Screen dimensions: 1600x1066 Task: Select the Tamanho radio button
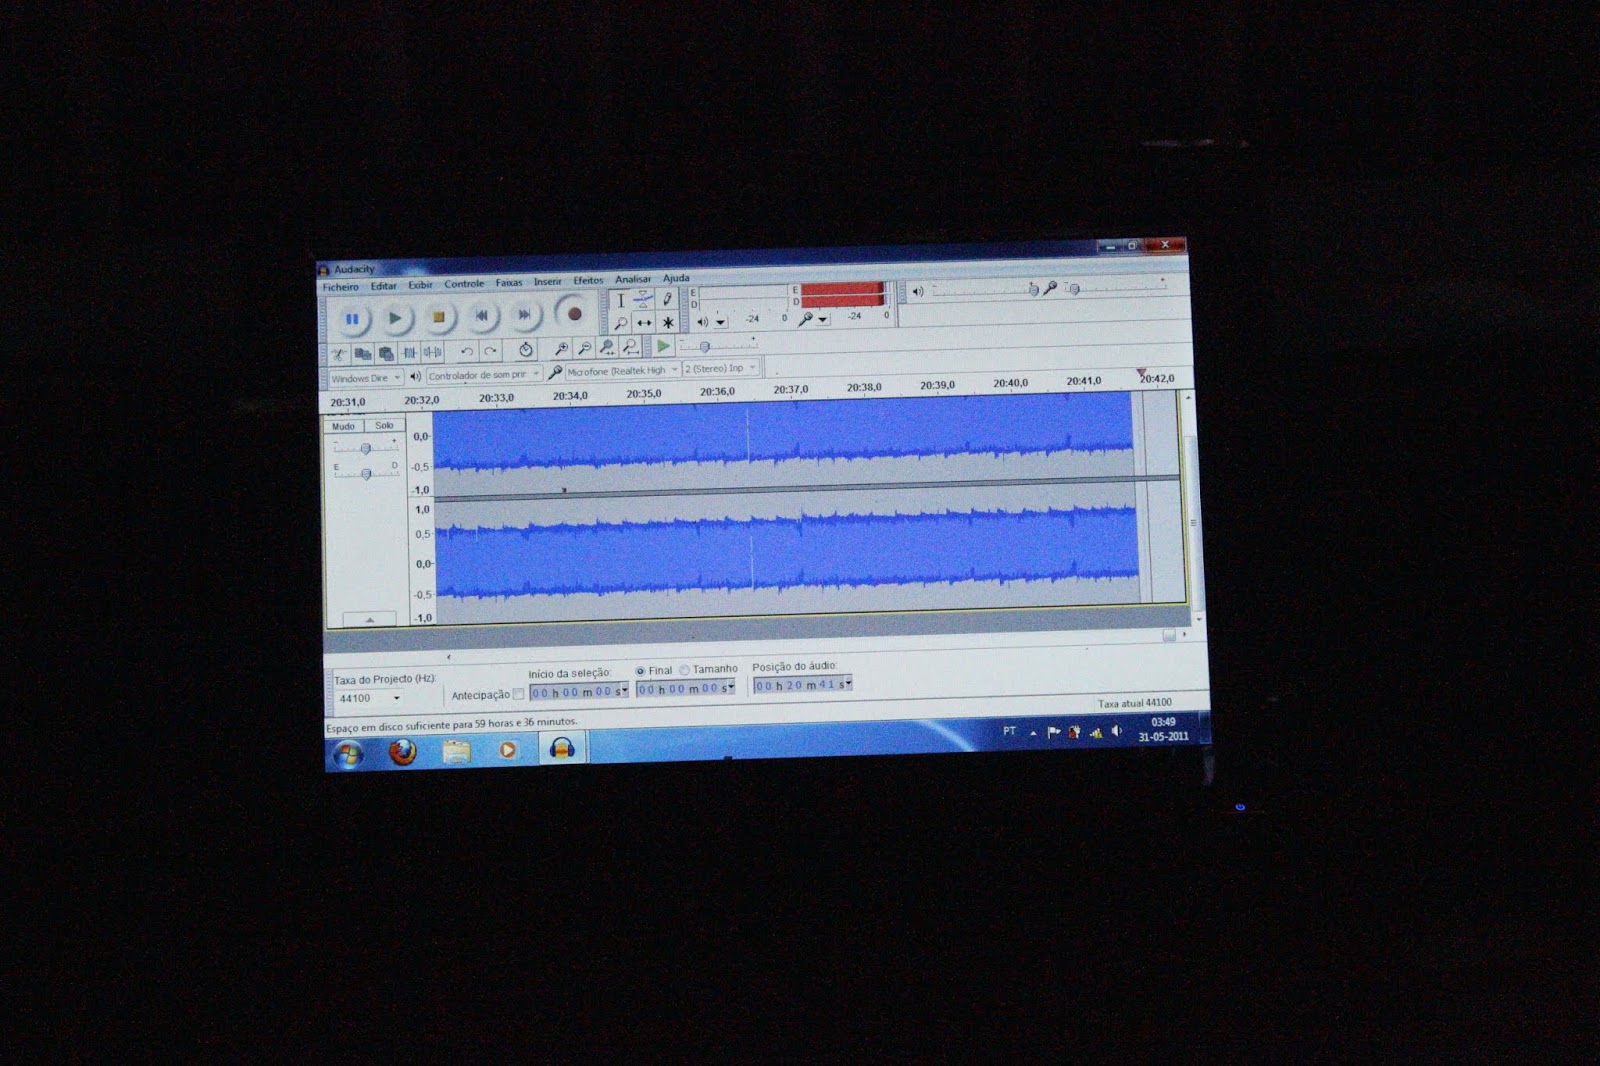684,670
